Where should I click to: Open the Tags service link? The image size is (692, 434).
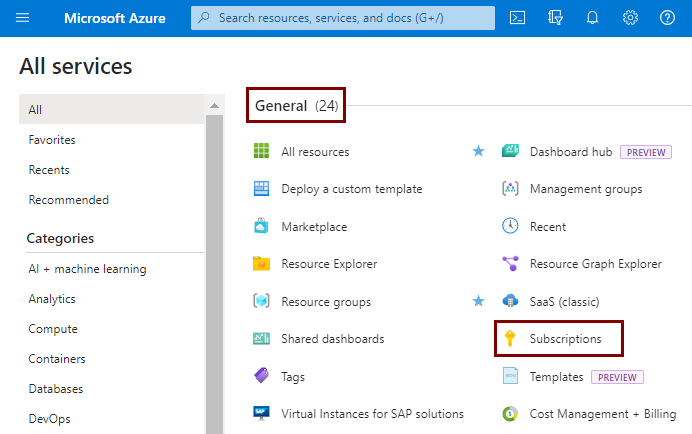pos(293,377)
